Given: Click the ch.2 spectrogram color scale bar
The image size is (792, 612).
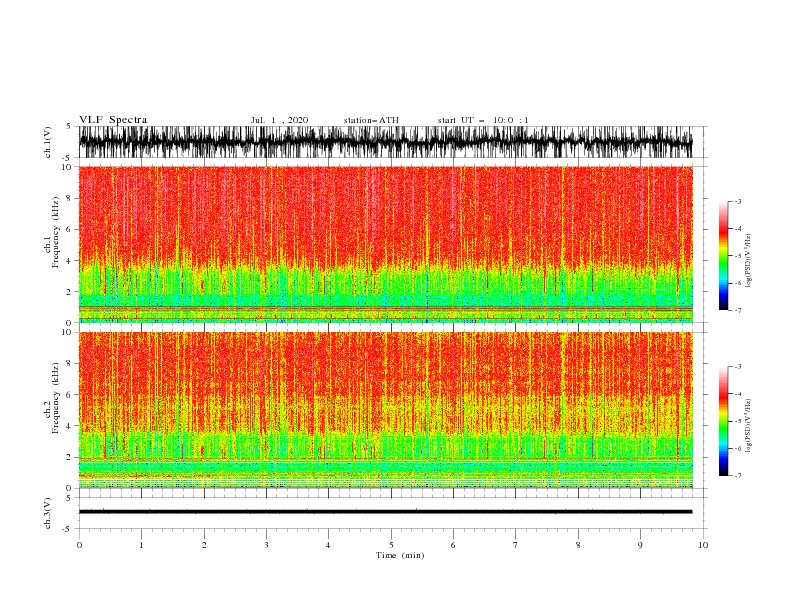Looking at the screenshot, I should 723,421.
